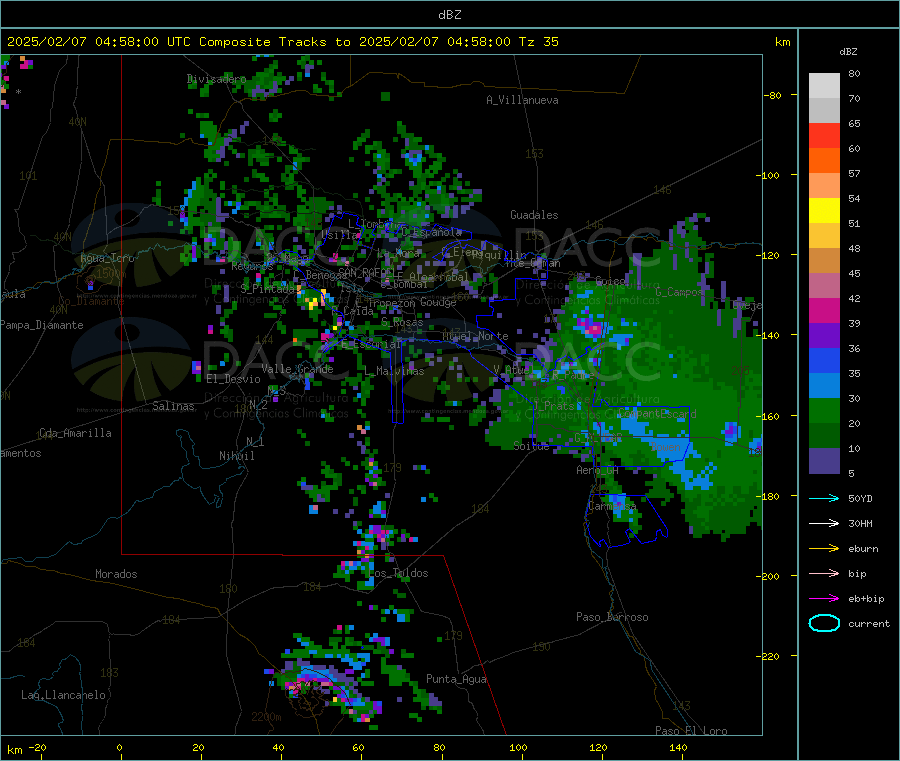Click the 'Soitue' map label

pyautogui.click(x=531, y=445)
